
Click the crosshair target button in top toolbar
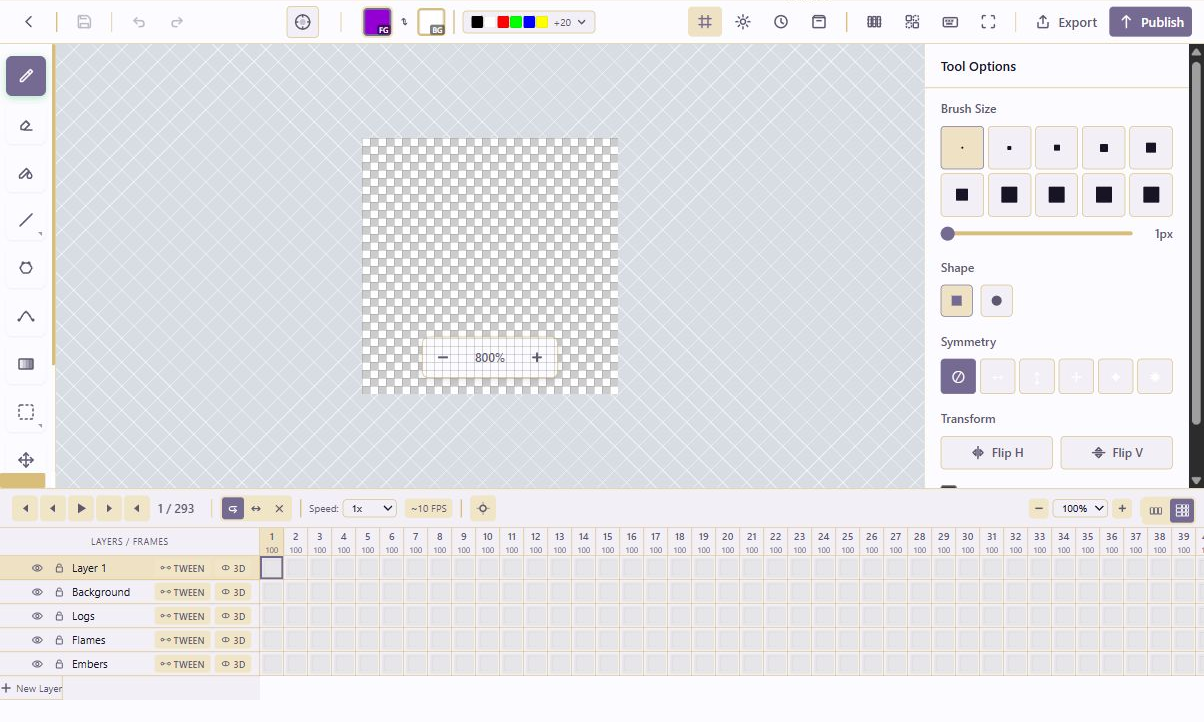click(x=303, y=22)
